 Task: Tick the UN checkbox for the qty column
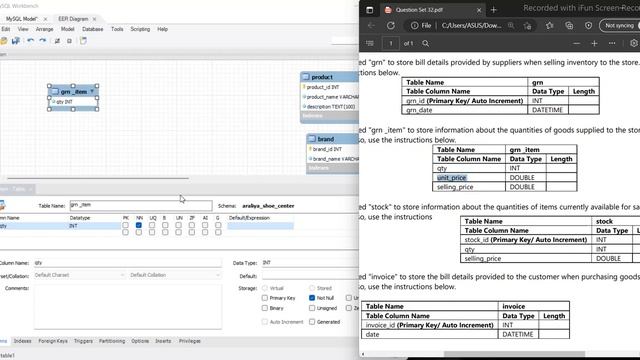tap(178, 225)
